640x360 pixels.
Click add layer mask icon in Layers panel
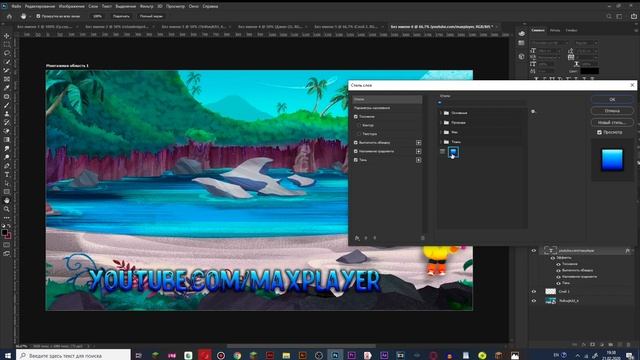tap(592, 345)
